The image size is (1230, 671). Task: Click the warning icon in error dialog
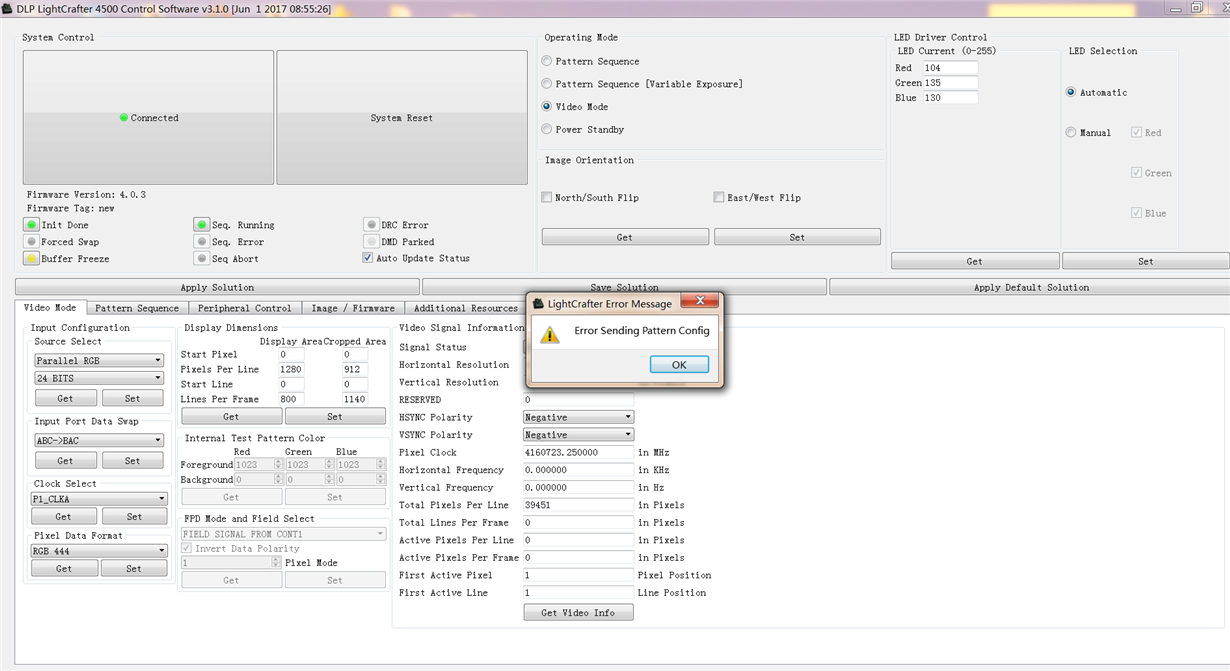550,335
